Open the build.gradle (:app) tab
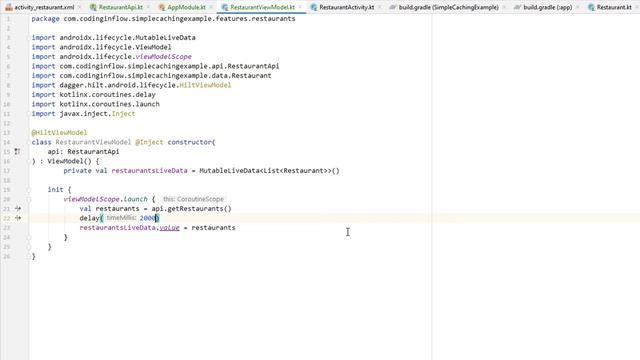Image resolution: width=640 pixels, height=360 pixels. [x=547, y=7]
